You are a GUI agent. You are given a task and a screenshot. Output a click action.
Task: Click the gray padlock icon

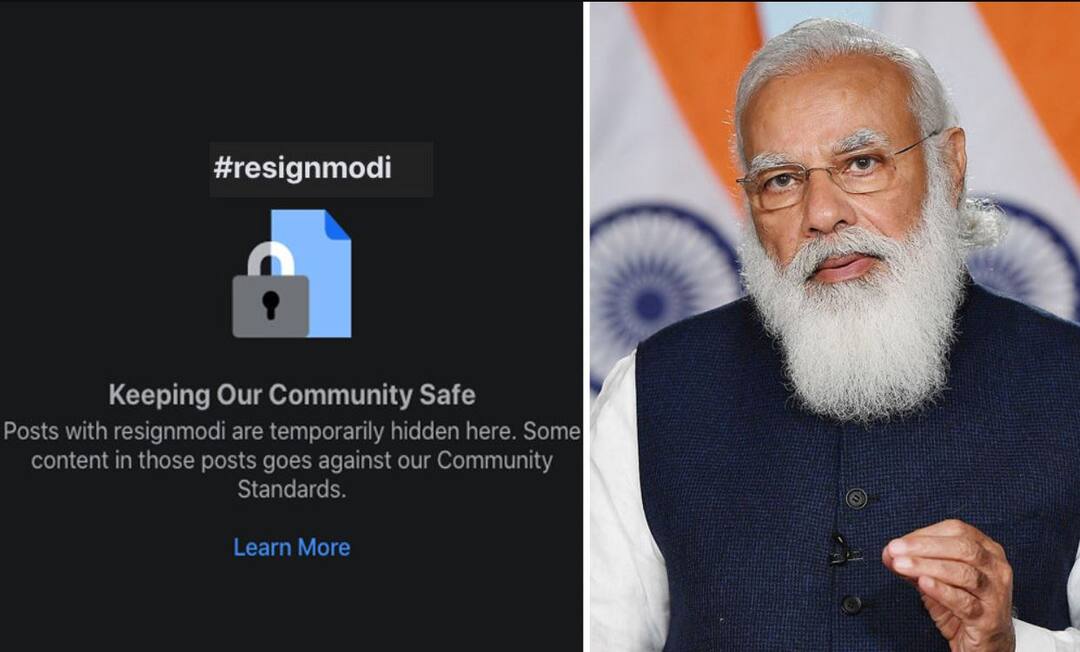(271, 291)
